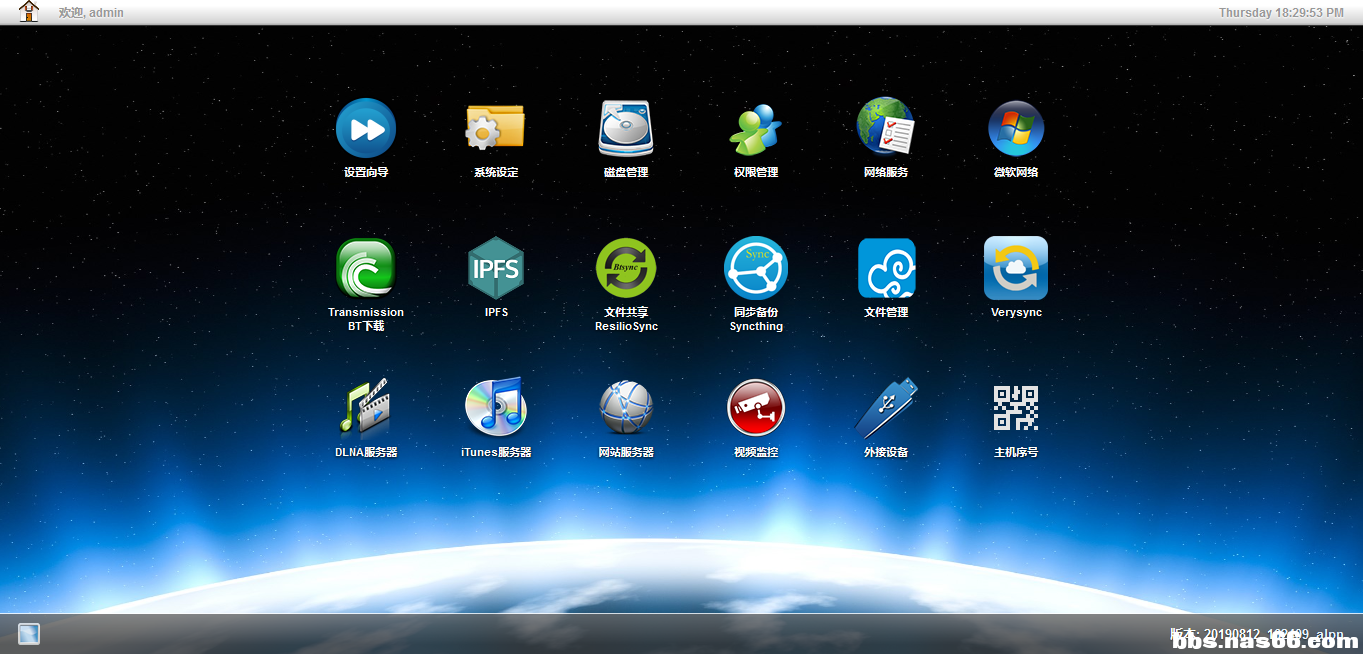1363x654 pixels.
Task: Launch the Verysync application
Action: coord(1016,268)
